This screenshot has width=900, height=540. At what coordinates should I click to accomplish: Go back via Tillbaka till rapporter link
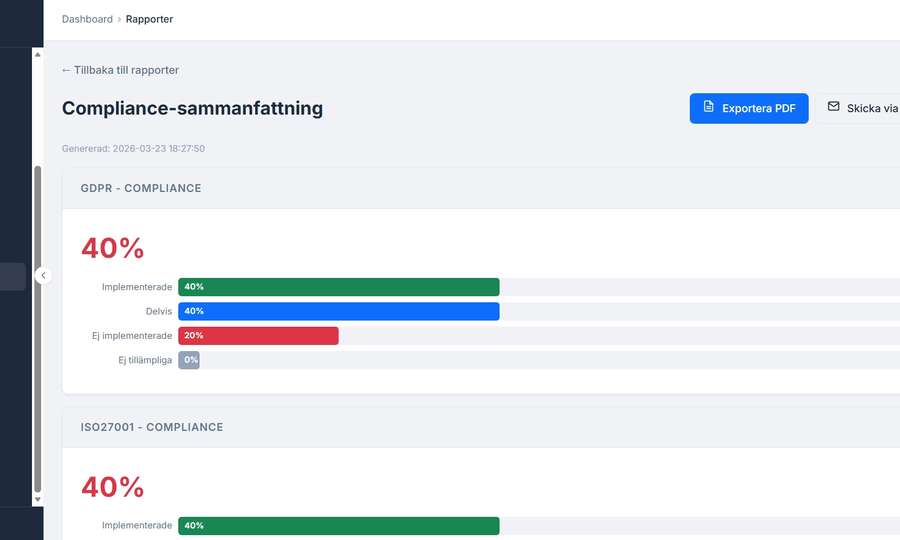(126, 70)
